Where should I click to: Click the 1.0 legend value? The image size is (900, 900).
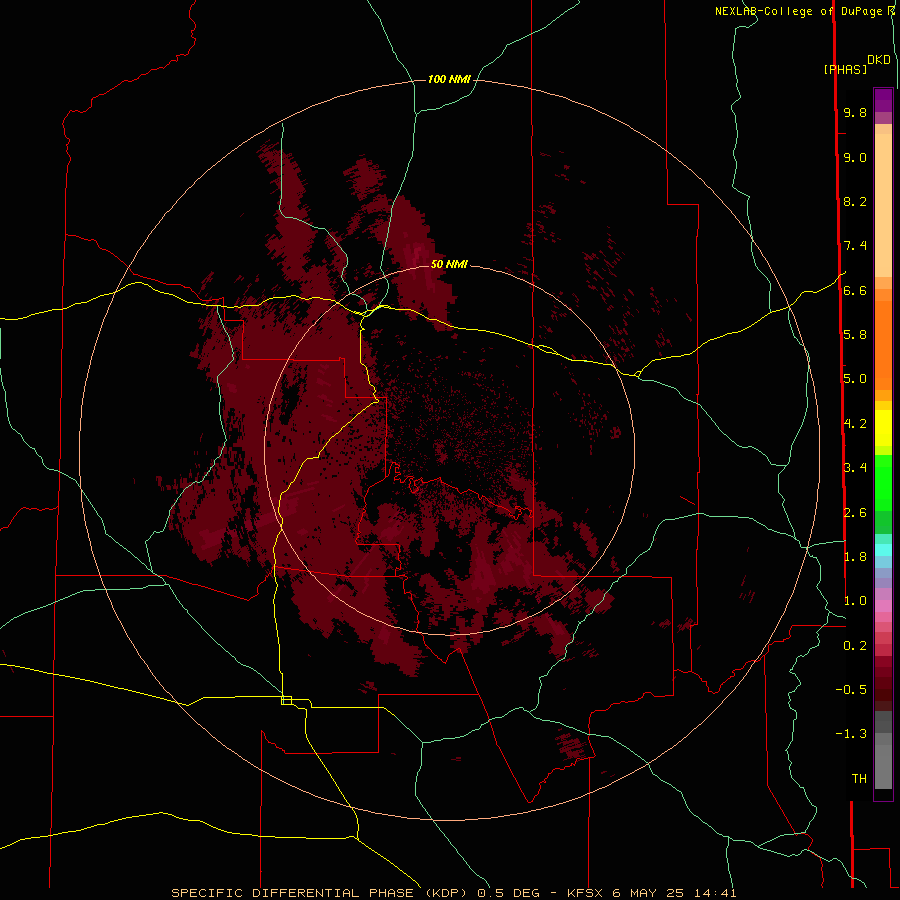855,600
